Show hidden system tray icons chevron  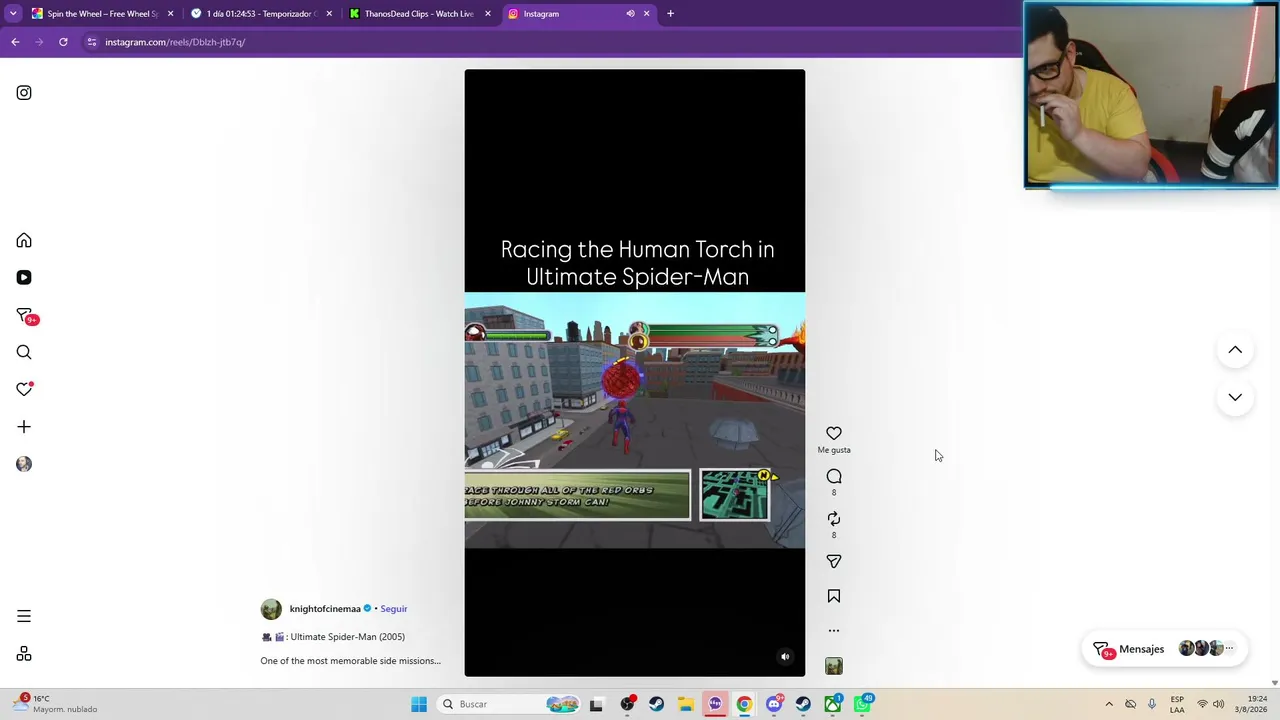coord(1109,705)
